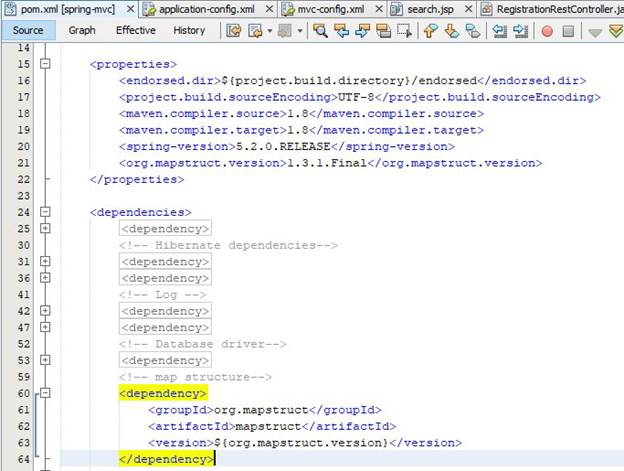Click the 1.3.1.Final mapstruct version value
624x471 pixels.
pos(327,163)
